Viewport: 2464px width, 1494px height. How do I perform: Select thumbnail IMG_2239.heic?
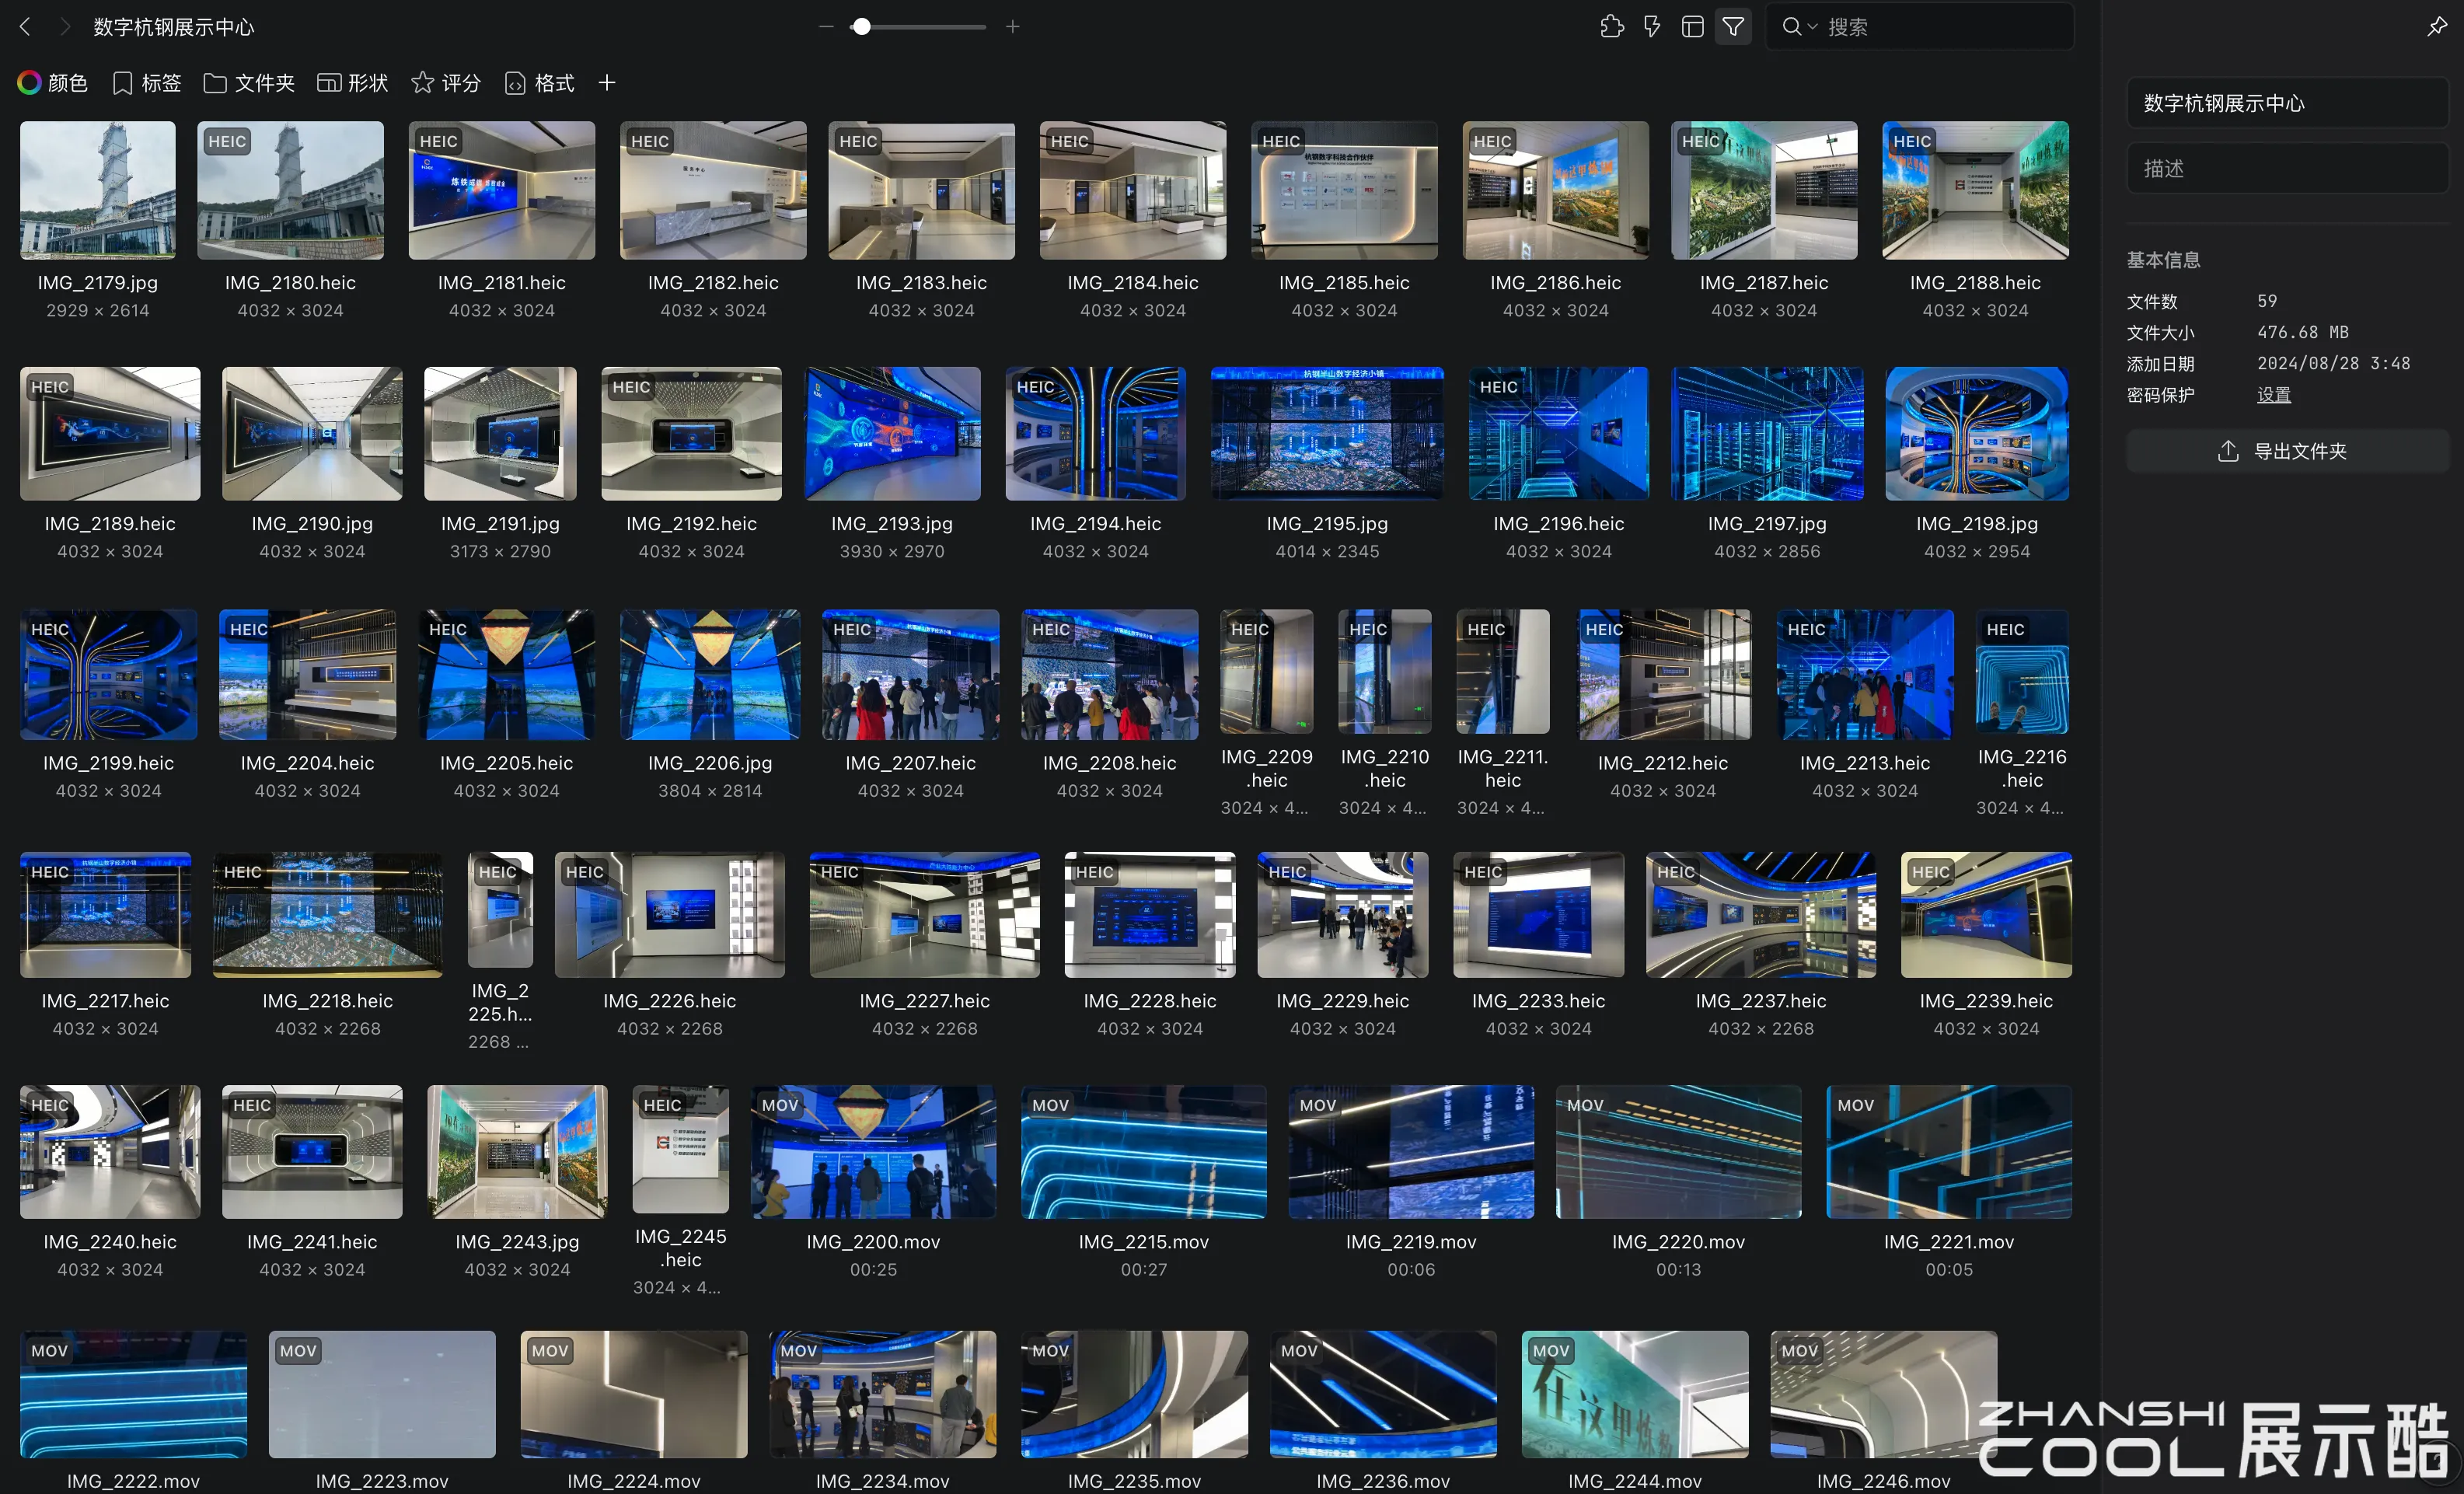point(1986,915)
